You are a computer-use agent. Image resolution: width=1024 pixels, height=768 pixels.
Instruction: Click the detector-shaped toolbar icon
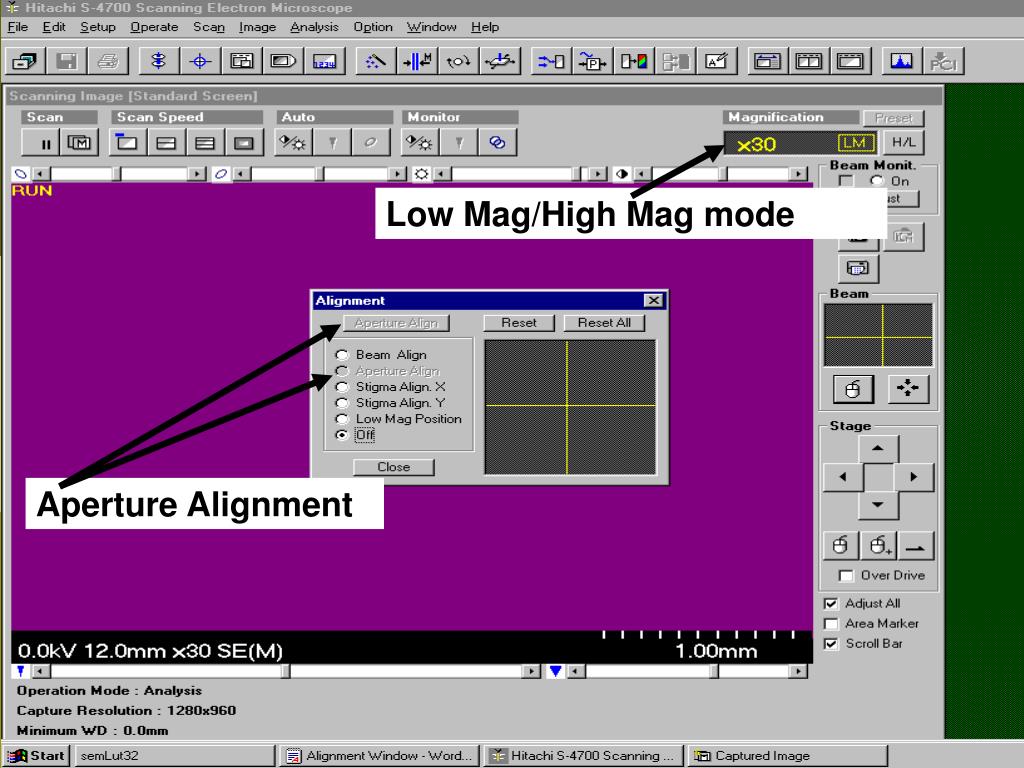(x=283, y=61)
